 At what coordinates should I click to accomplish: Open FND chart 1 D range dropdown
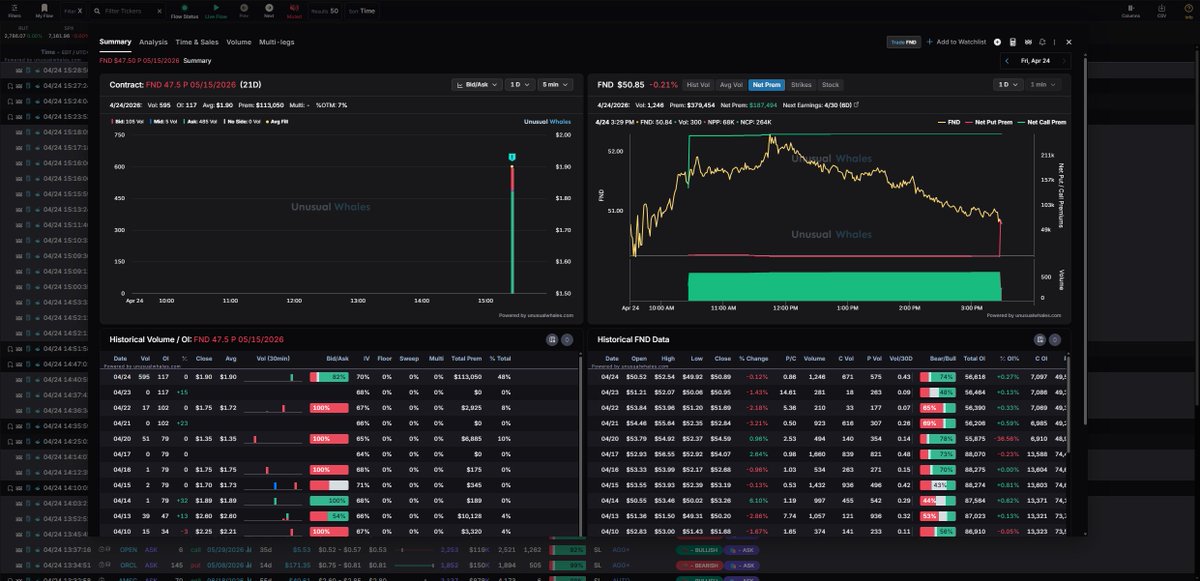tap(1008, 85)
